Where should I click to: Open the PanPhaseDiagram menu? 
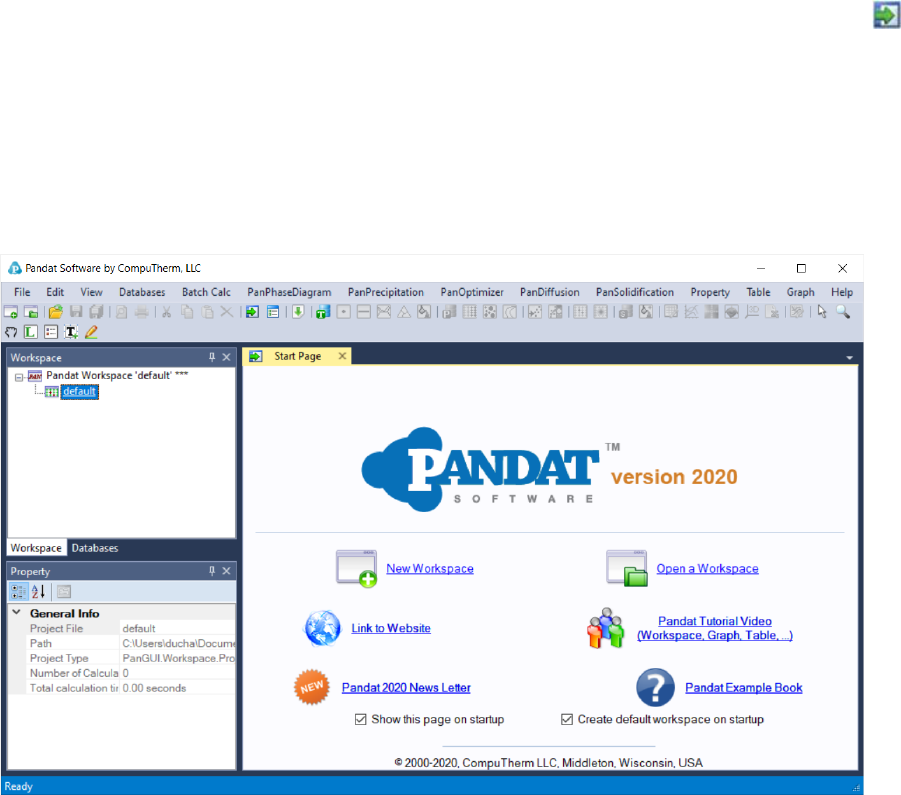pyautogui.click(x=289, y=292)
